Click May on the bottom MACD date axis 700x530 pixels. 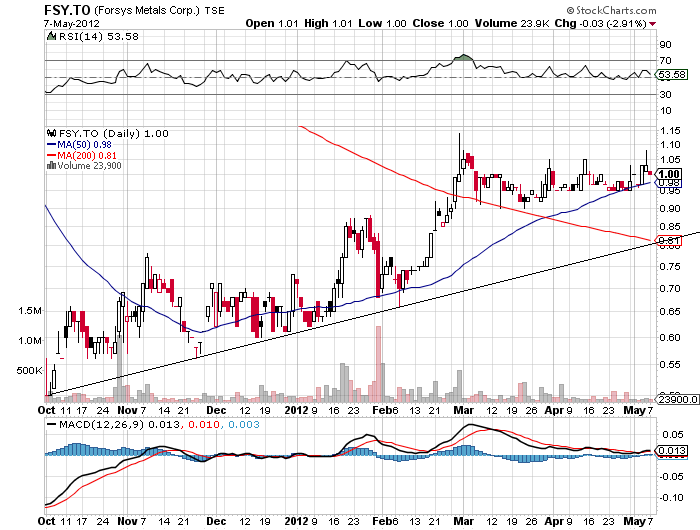(634, 521)
